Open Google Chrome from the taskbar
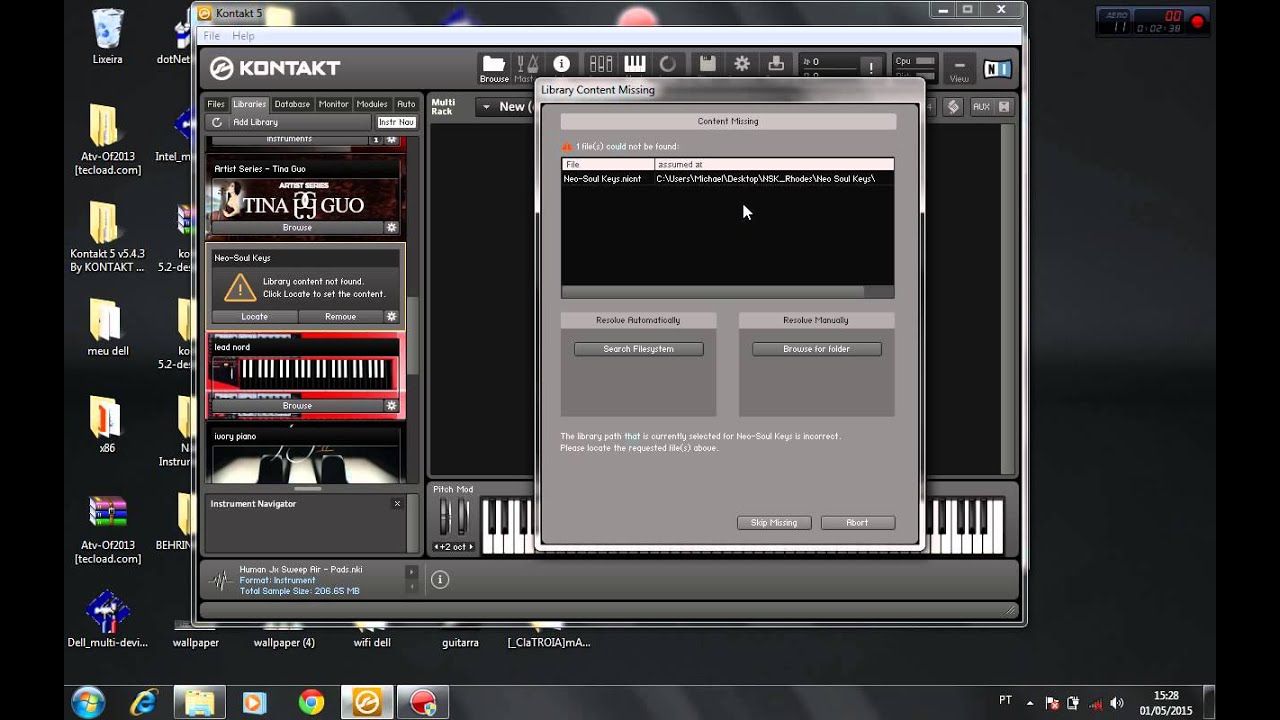Viewport: 1280px width, 720px height. (x=311, y=703)
